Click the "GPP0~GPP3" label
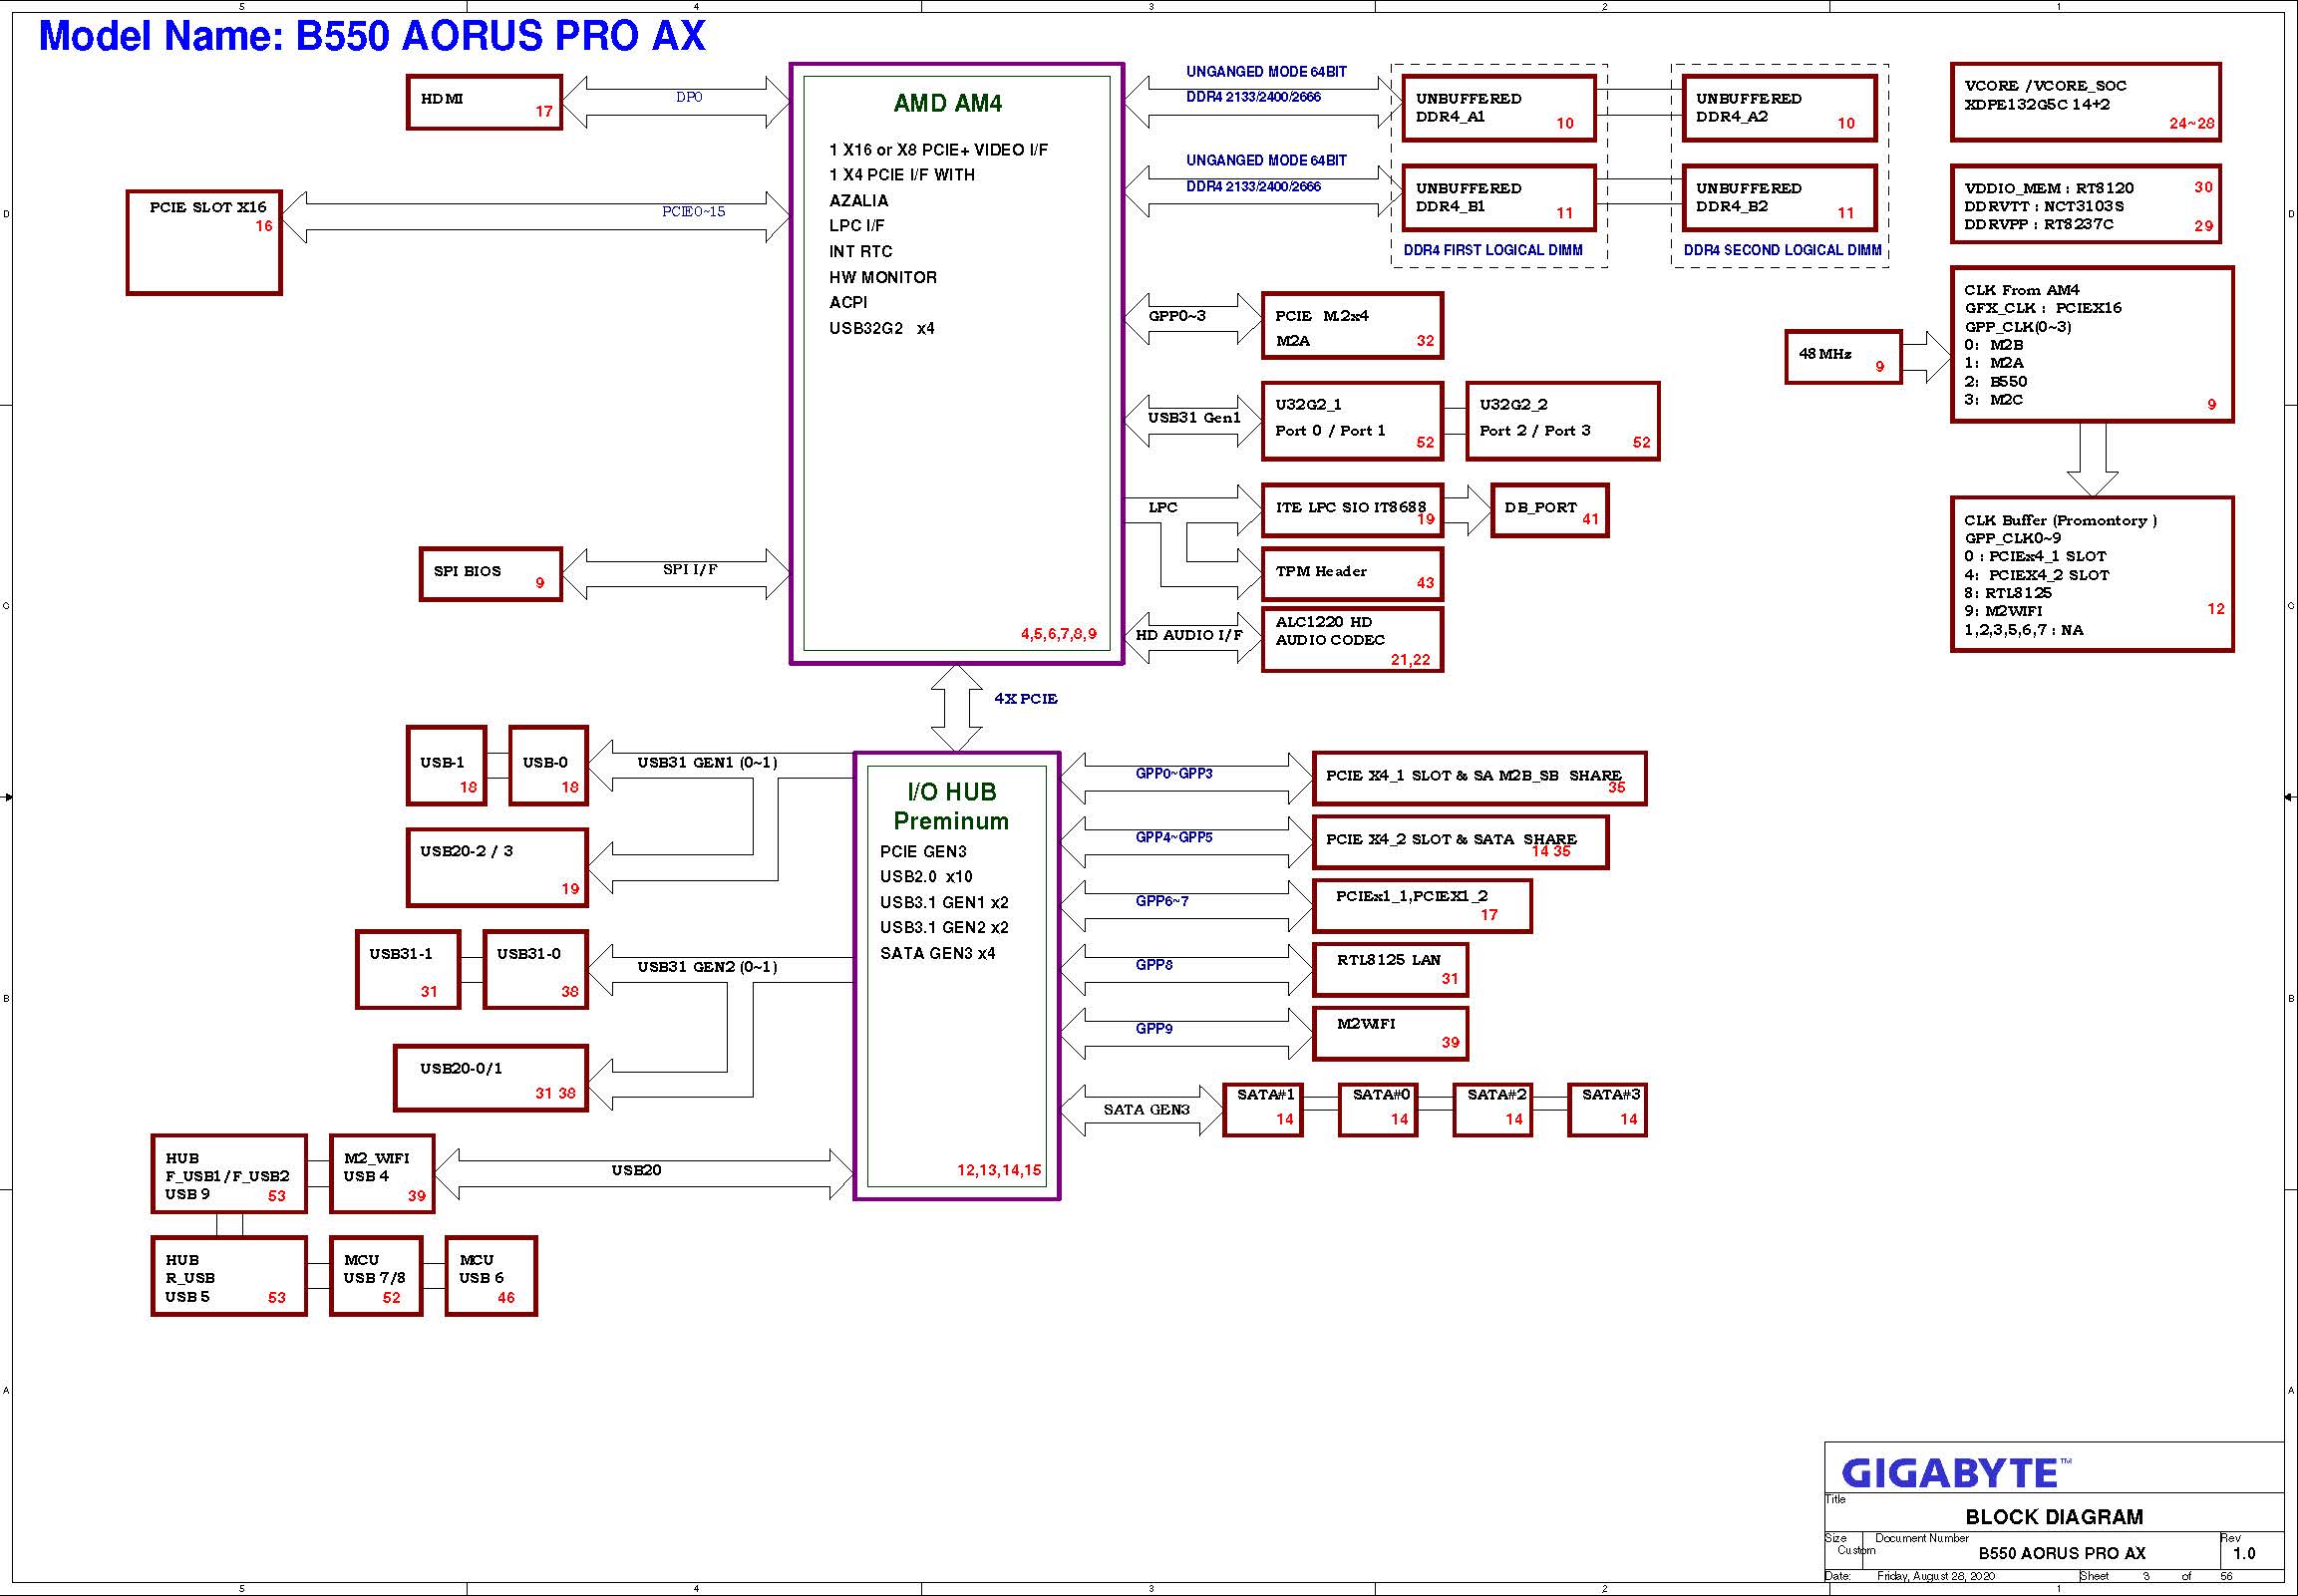 [1174, 774]
